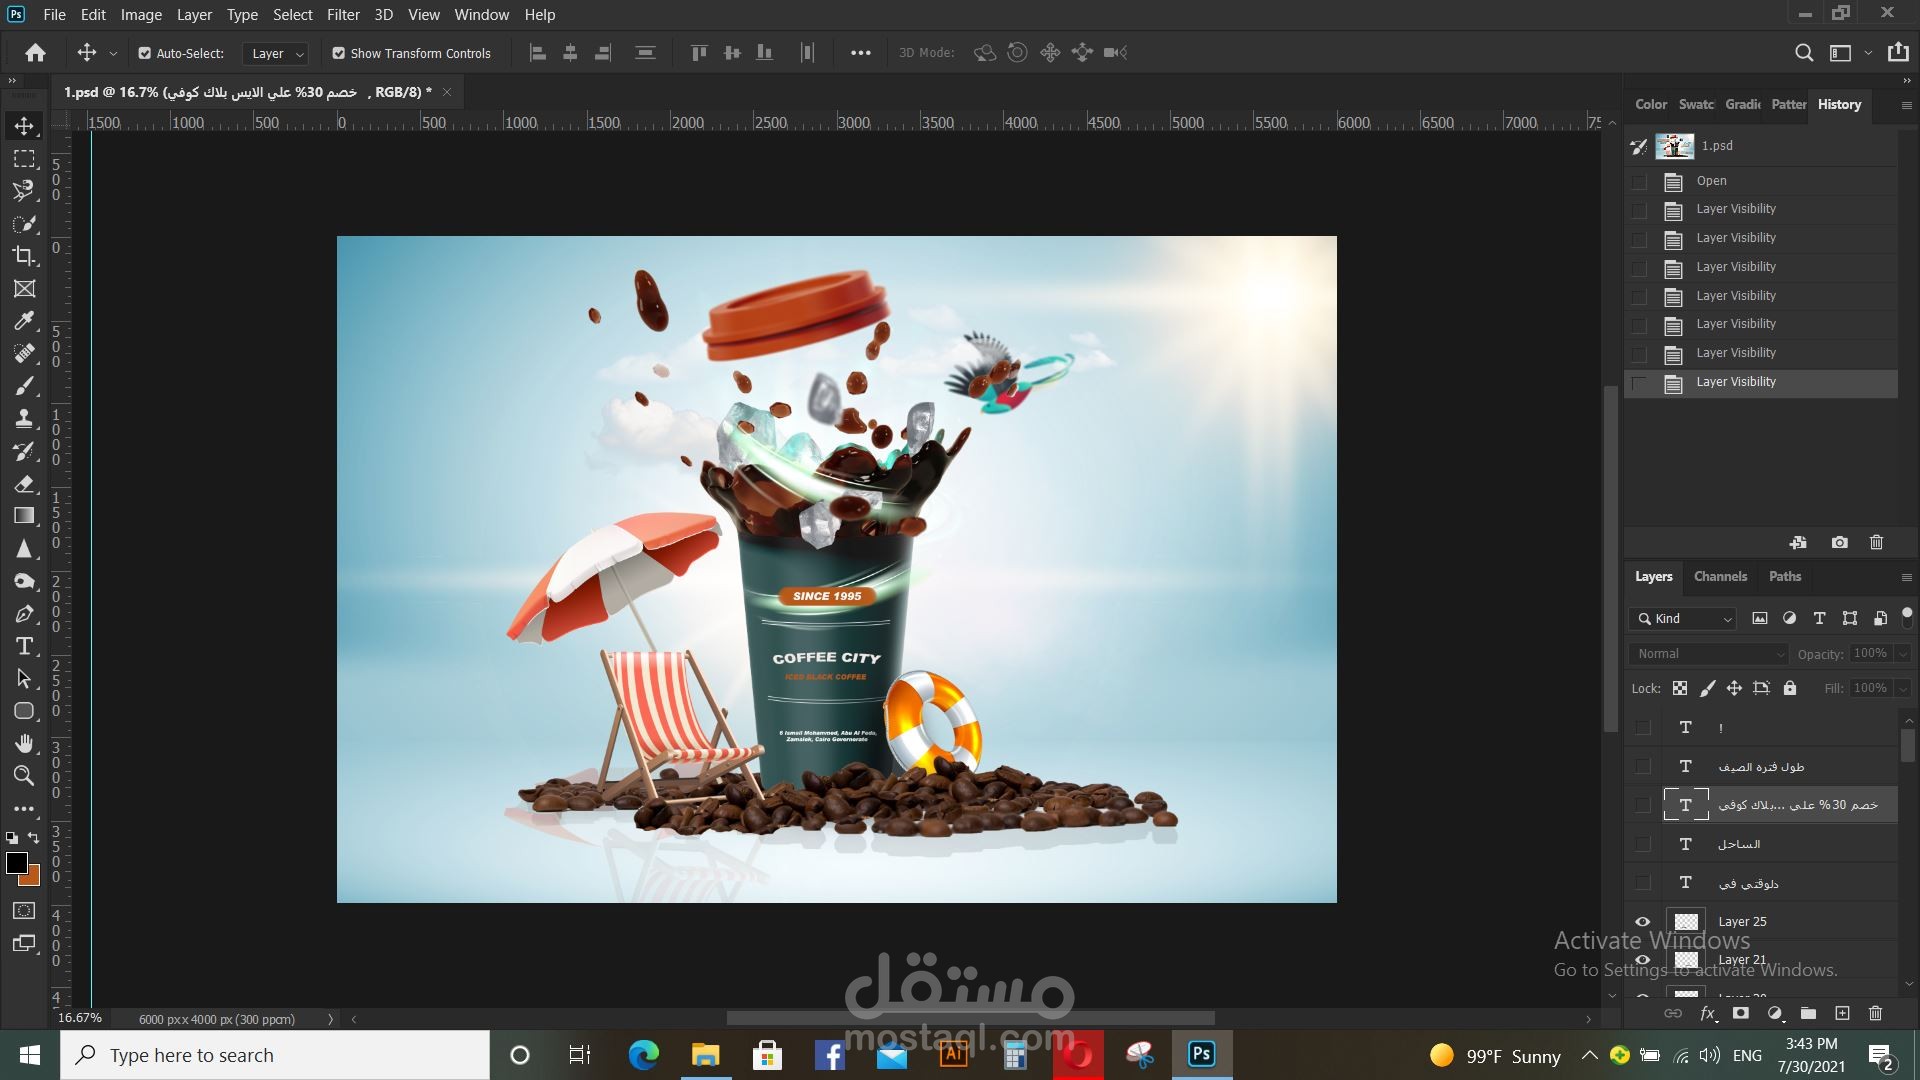Select the Open history state
This screenshot has height=1080, width=1920.
(1711, 181)
